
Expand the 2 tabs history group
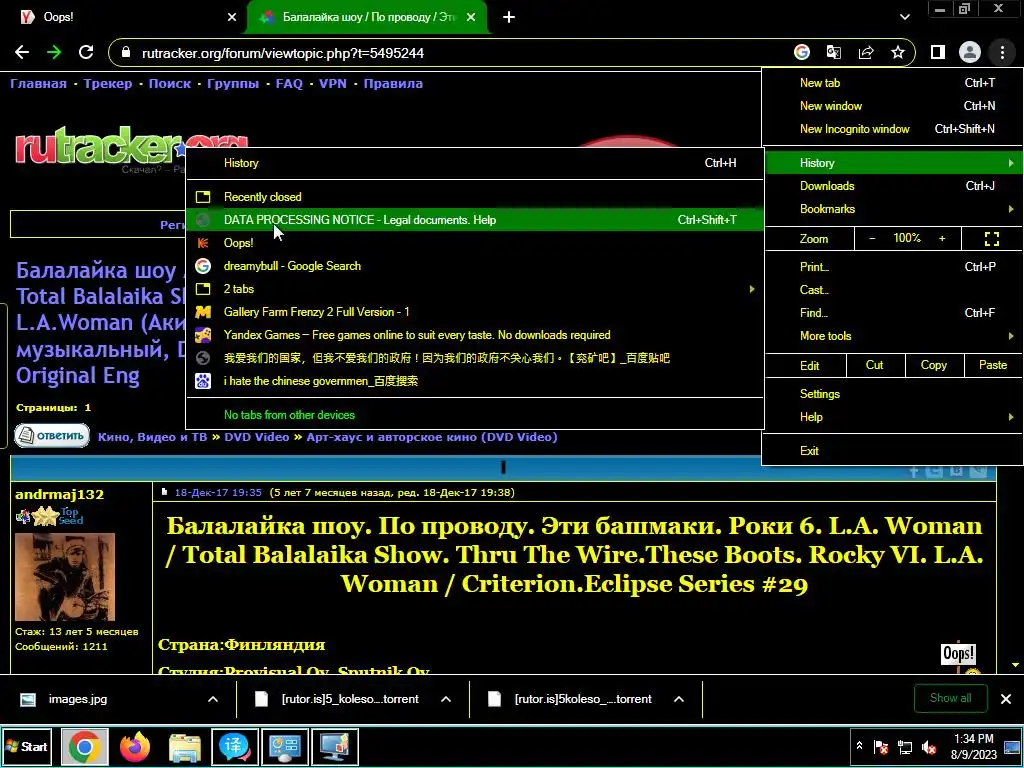pyautogui.click(x=475, y=289)
